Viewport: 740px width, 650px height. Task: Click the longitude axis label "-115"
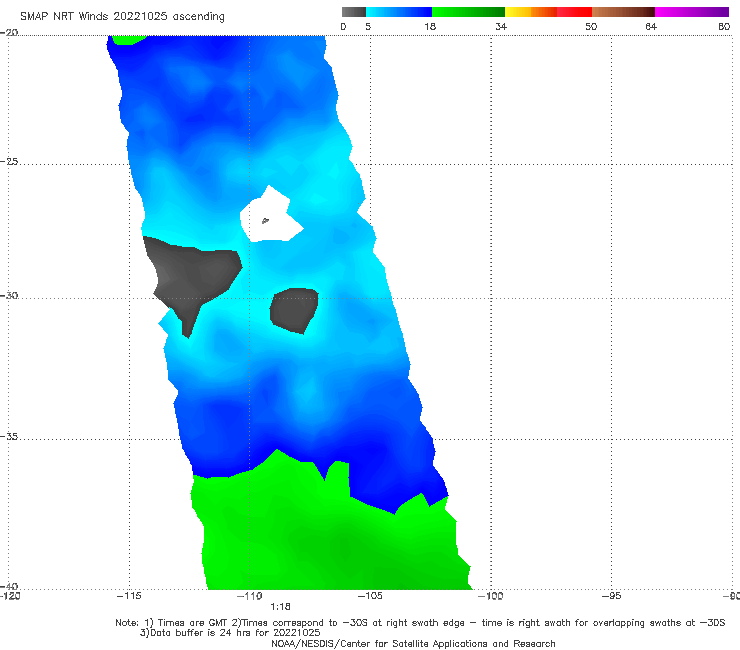point(129,596)
